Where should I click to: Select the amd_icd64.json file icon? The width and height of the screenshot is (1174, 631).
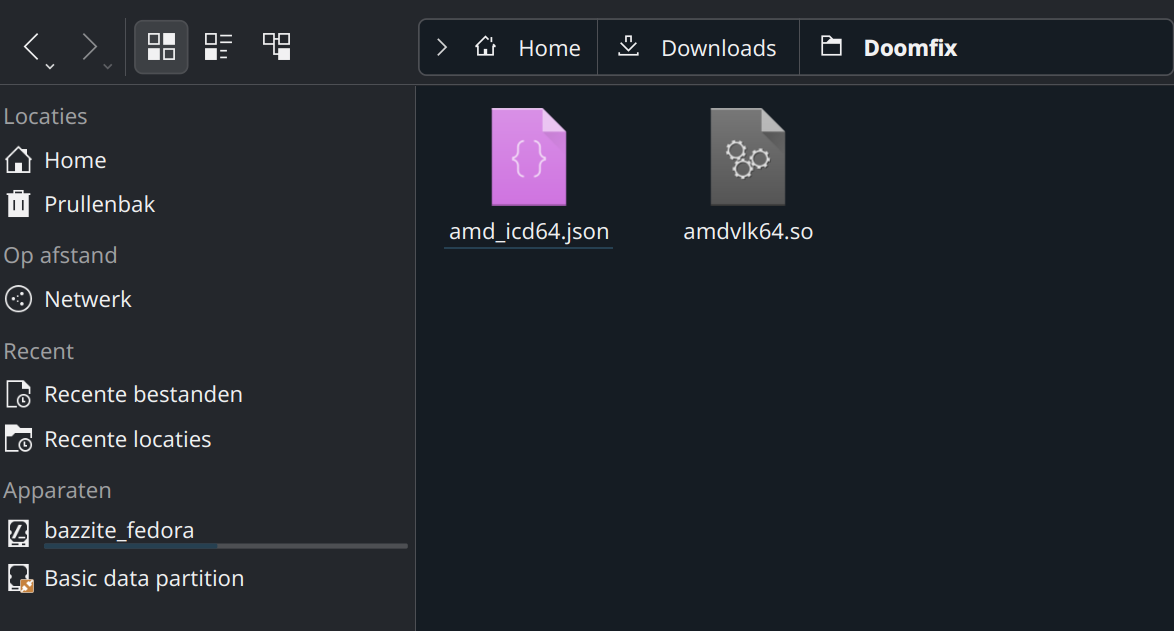pyautogui.click(x=529, y=157)
